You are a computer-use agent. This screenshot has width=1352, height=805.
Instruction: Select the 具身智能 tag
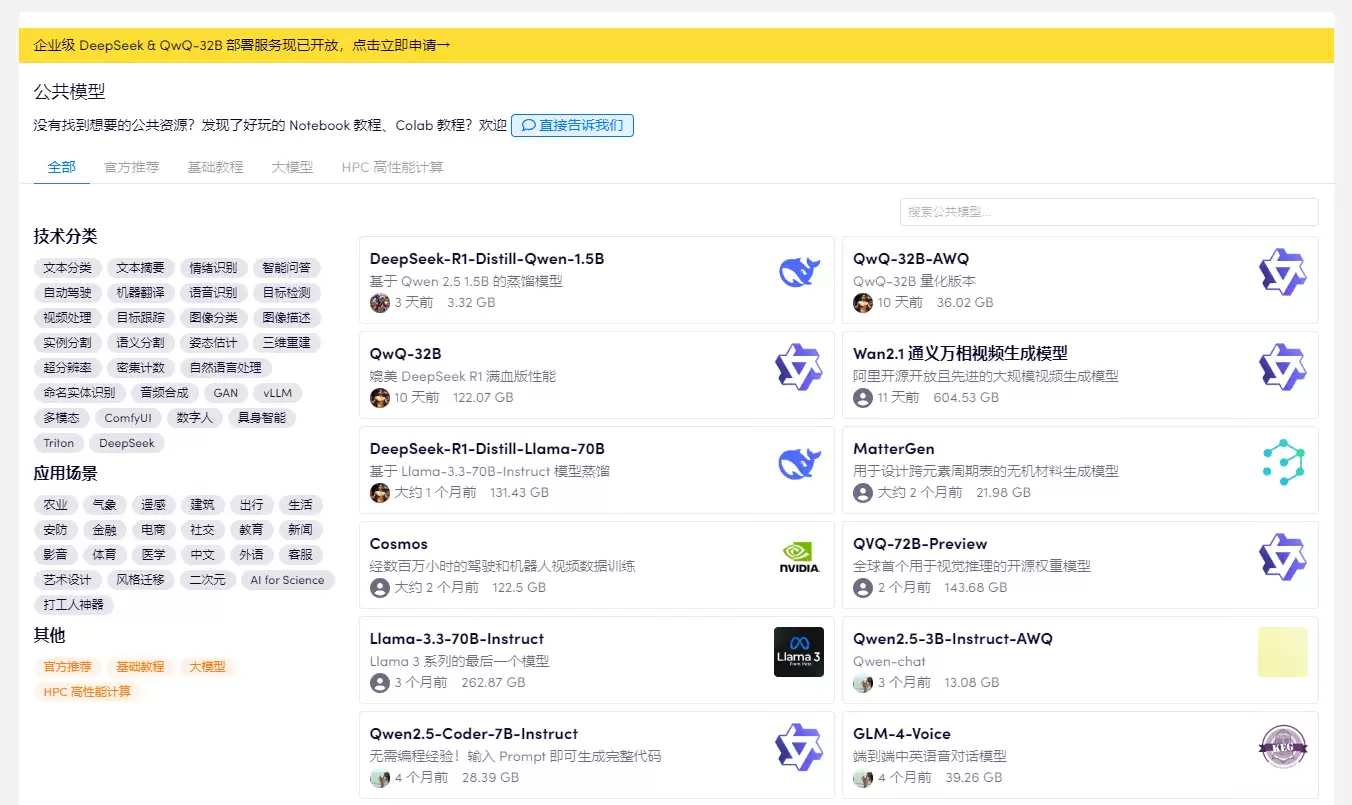(262, 418)
